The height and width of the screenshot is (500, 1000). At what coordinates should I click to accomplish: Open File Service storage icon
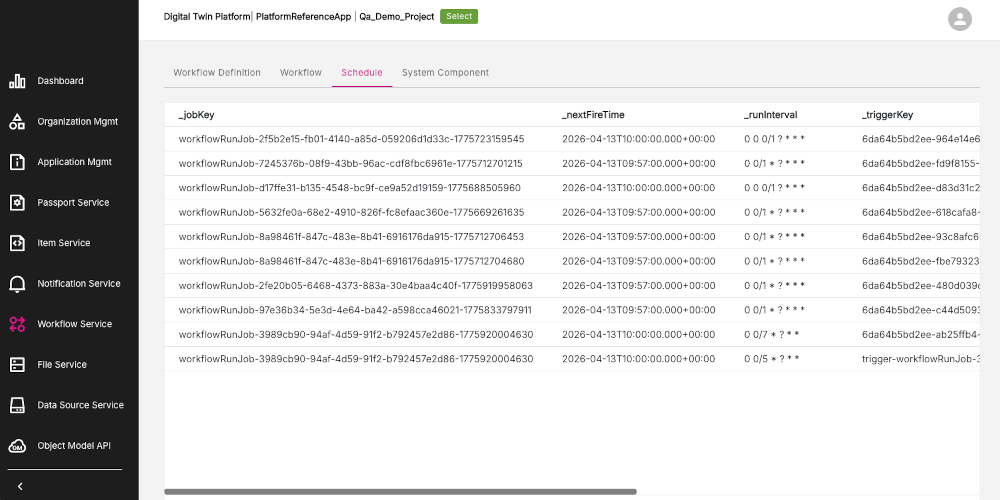coord(17,365)
